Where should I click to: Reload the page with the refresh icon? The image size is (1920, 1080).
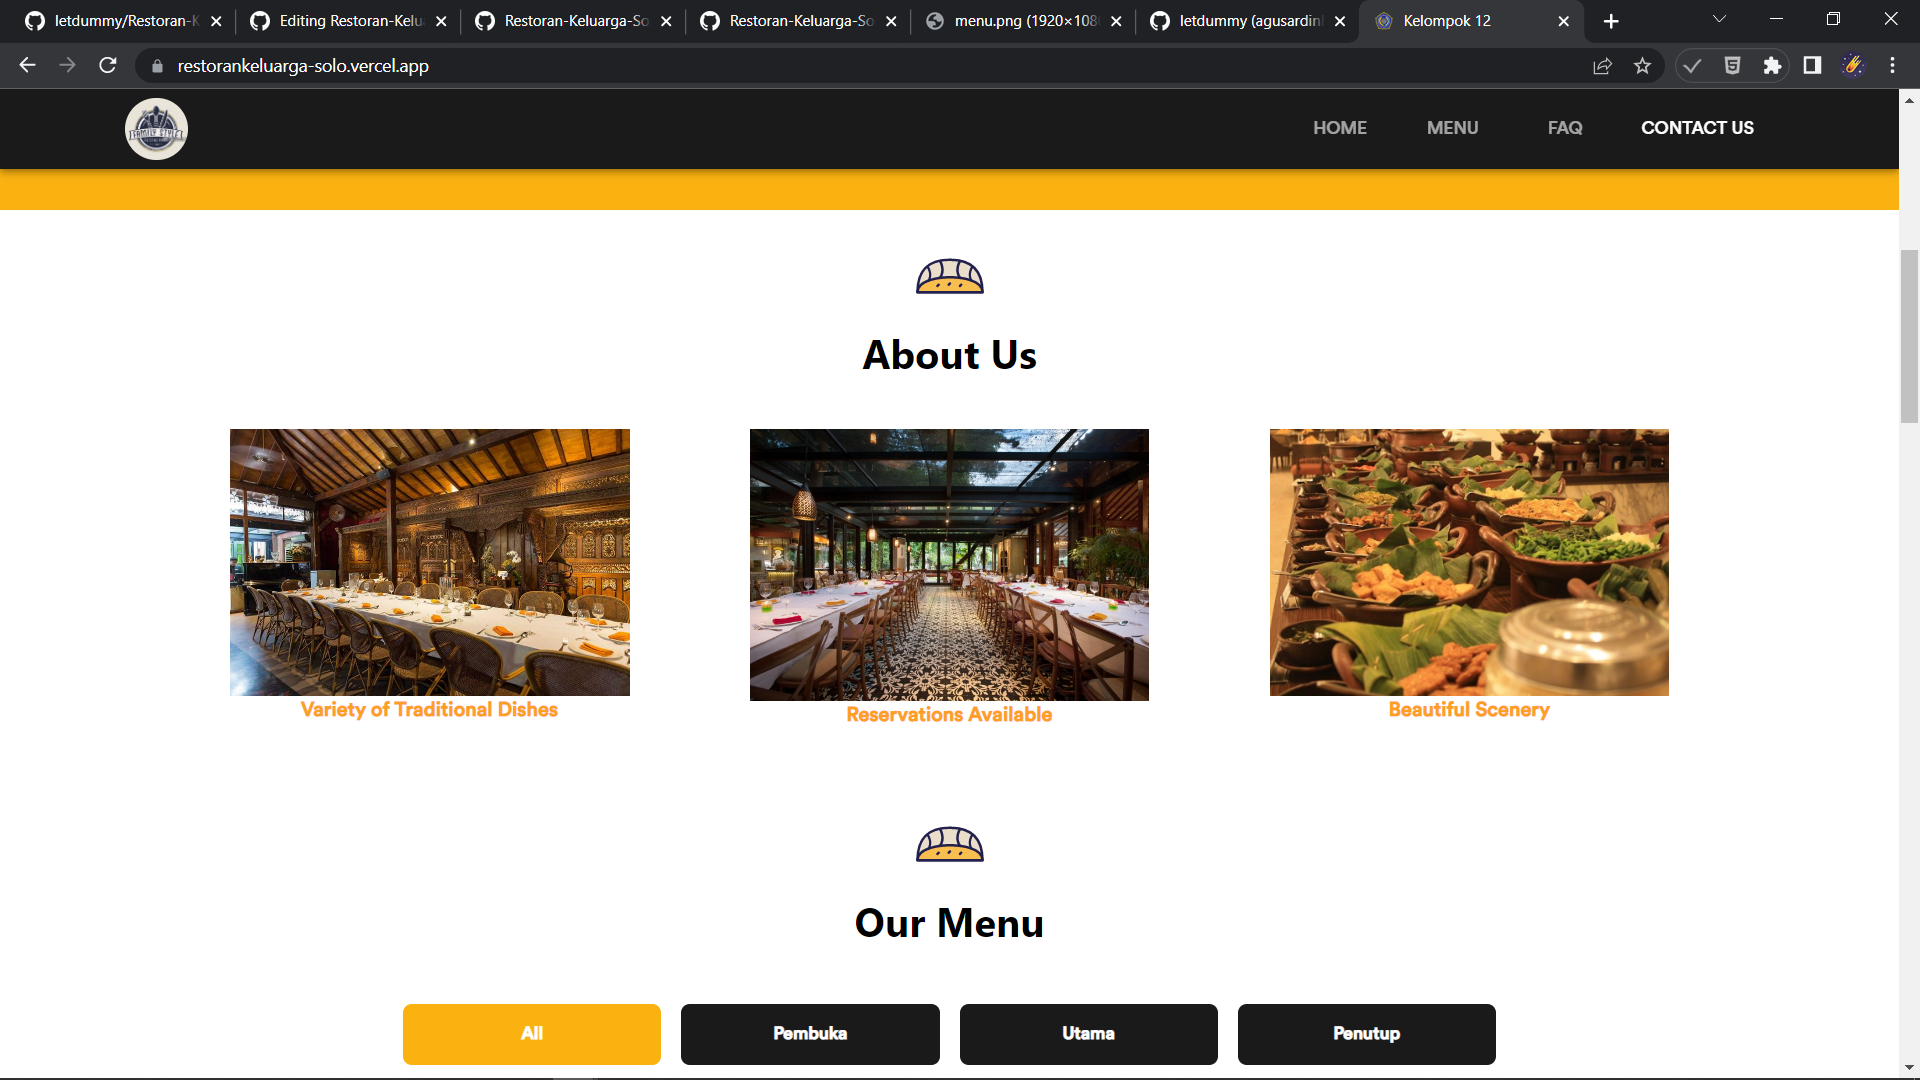[108, 66]
